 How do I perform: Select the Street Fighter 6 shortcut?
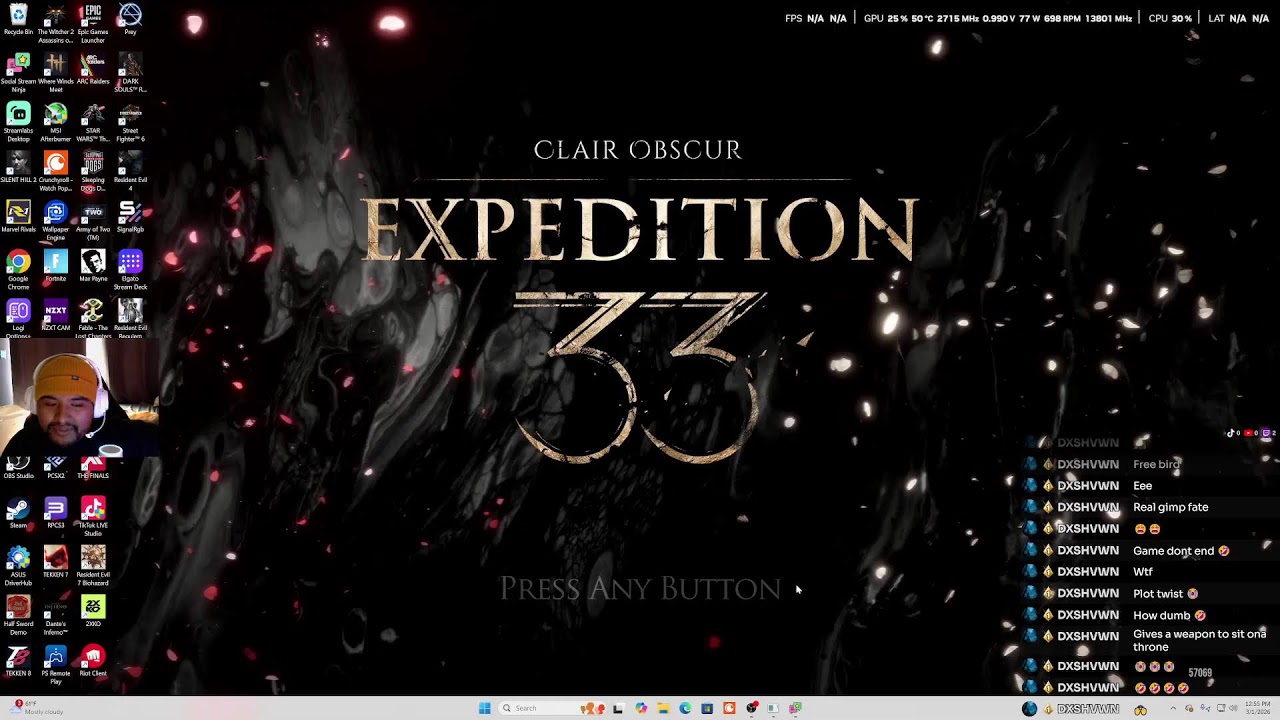[x=130, y=122]
